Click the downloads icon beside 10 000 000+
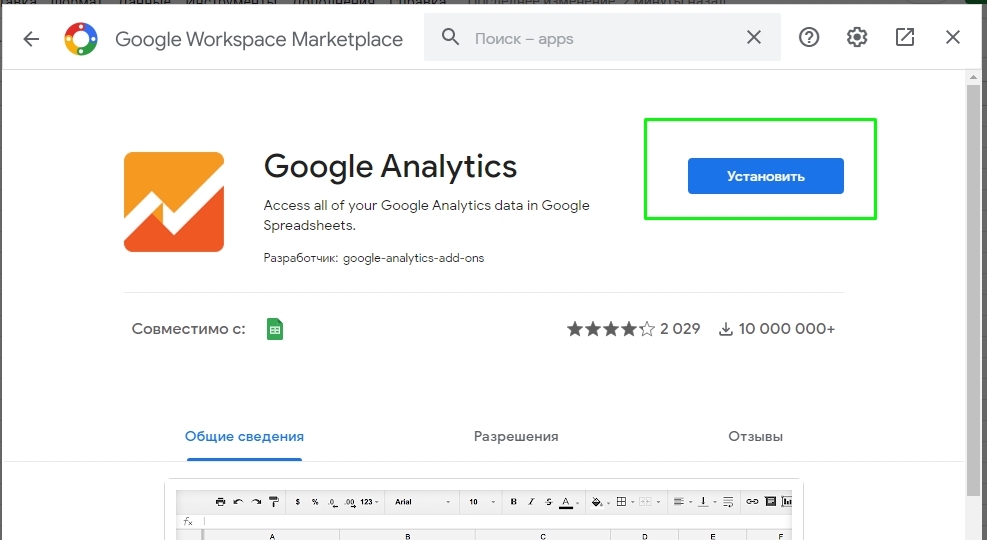987x540 pixels. click(x=726, y=329)
